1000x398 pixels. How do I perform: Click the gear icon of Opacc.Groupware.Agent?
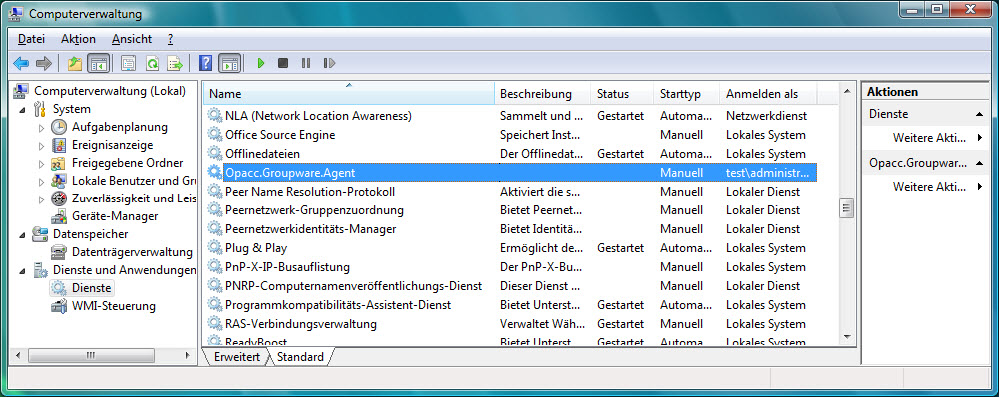pyautogui.click(x=214, y=172)
